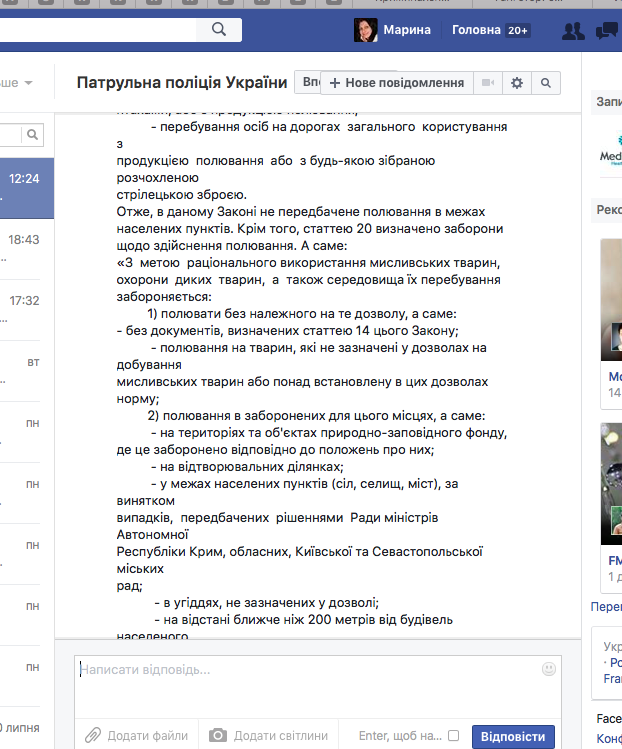Viewport: 622px width, 749px height.
Task: Toggle the 'Enter, щоб на...' send checkbox
Action: tap(454, 736)
